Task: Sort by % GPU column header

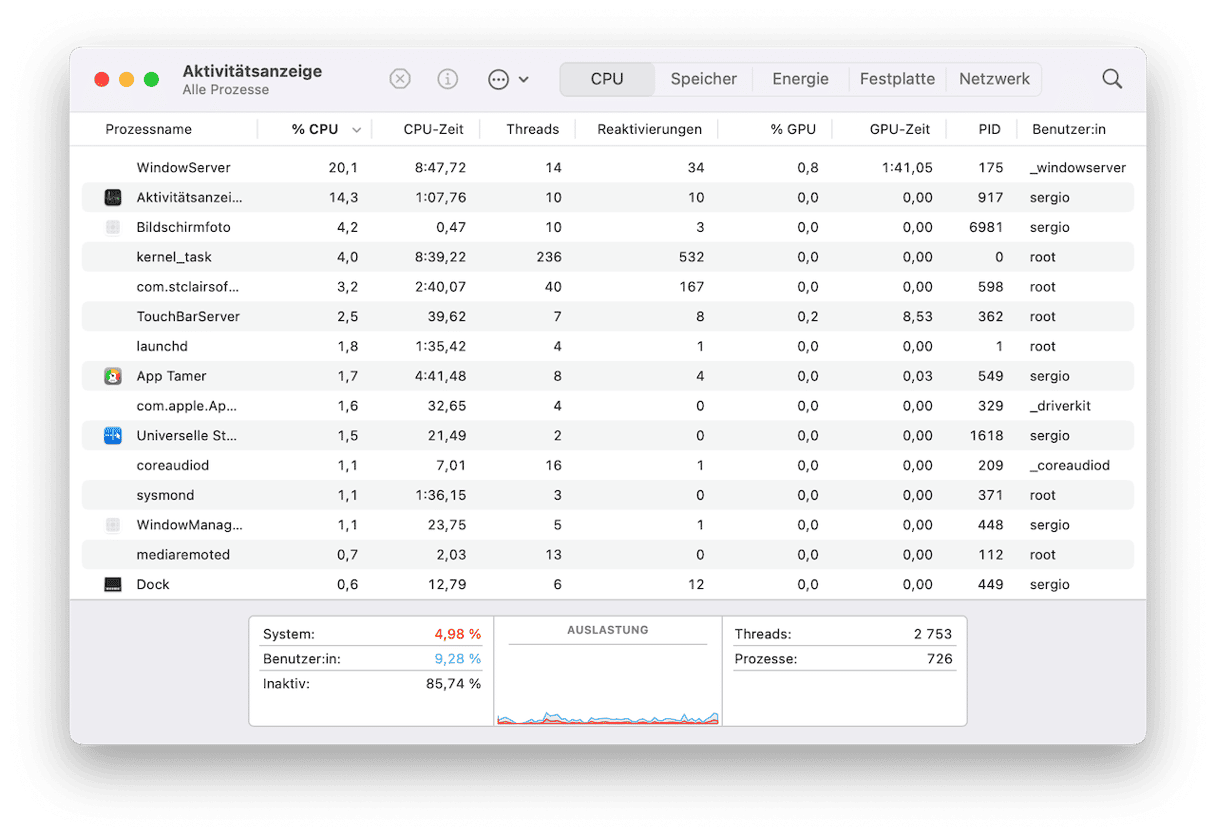Action: pos(793,129)
